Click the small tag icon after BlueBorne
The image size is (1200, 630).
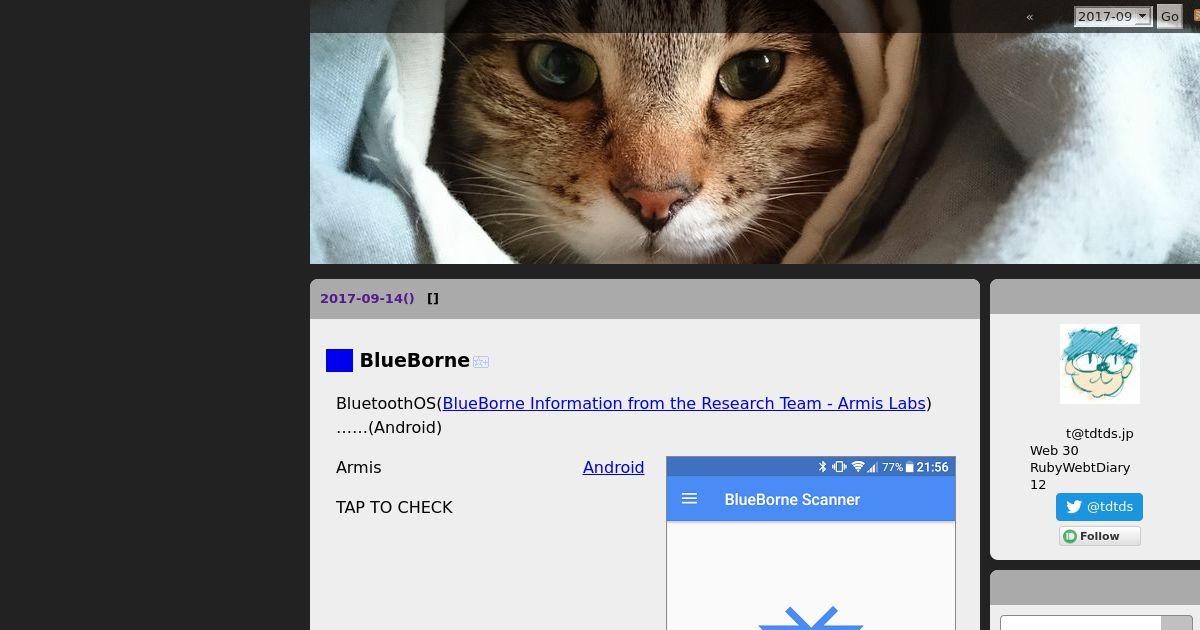tap(481, 362)
